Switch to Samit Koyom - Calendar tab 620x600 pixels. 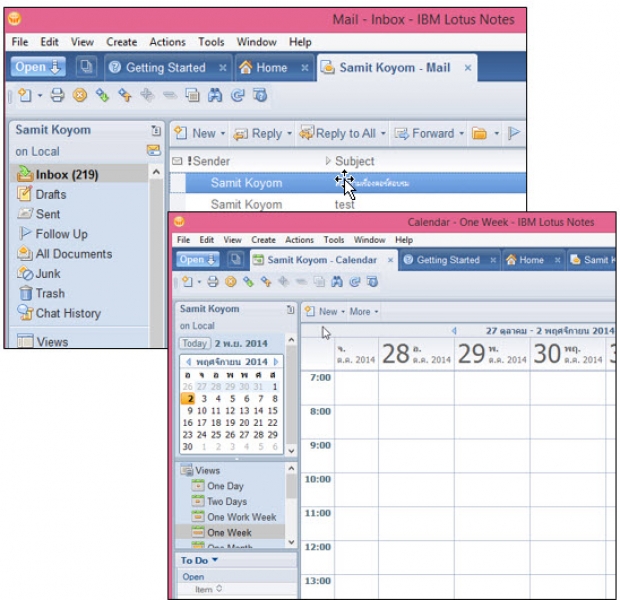coord(322,260)
